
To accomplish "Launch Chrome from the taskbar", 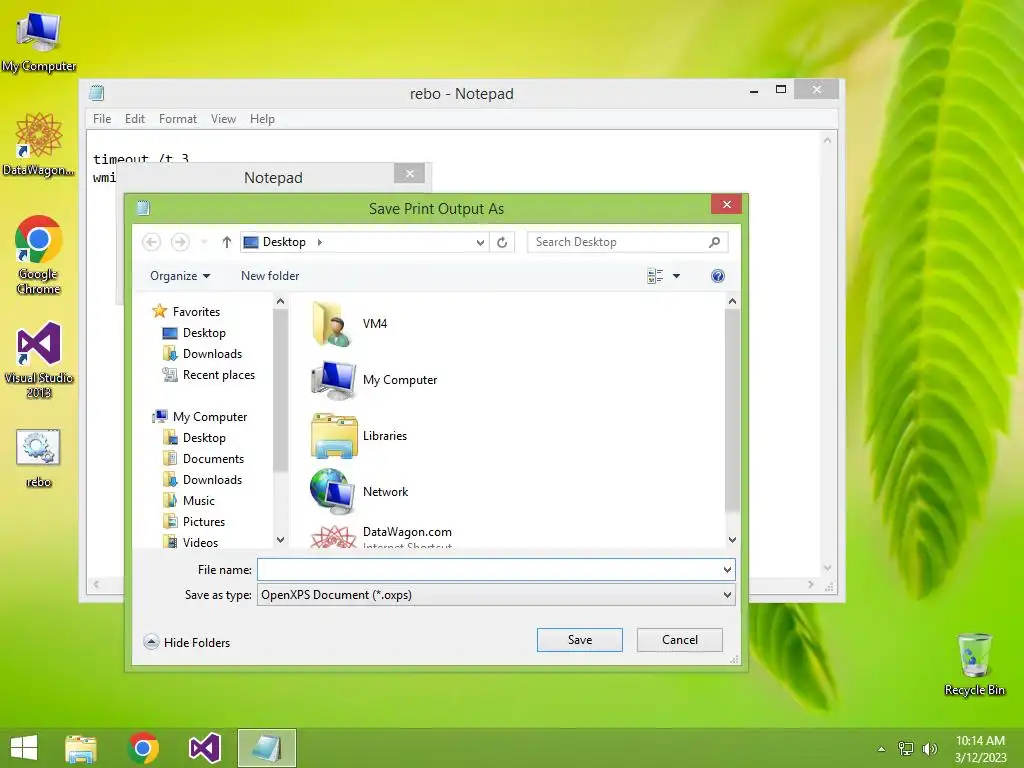I will point(143,748).
